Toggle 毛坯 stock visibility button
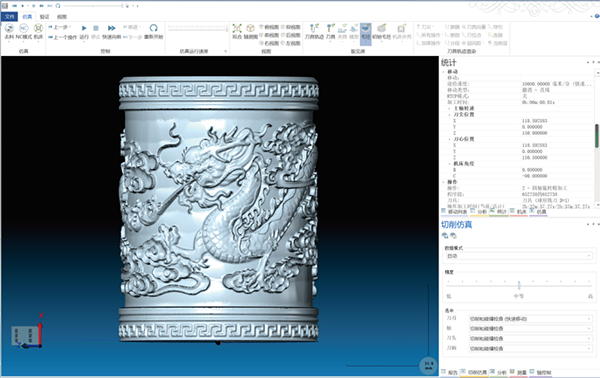600x378 pixels. [366, 32]
